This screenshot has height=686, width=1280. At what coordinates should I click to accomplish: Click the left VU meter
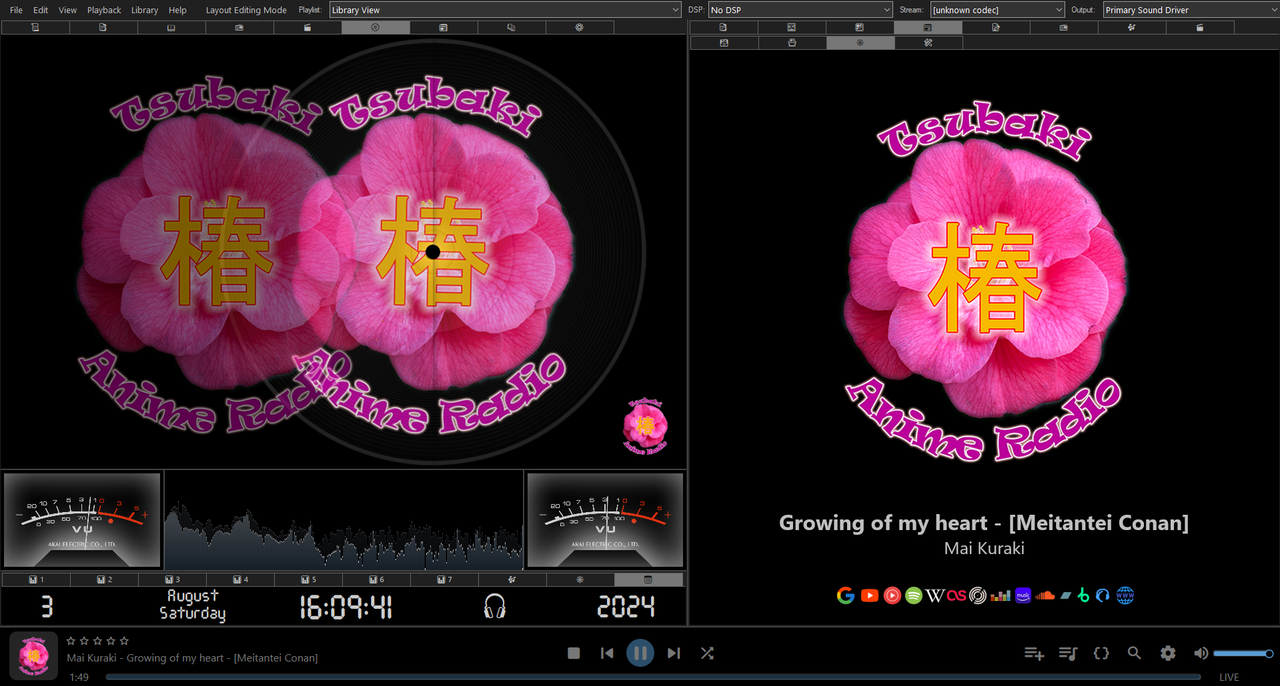[x=82, y=518]
